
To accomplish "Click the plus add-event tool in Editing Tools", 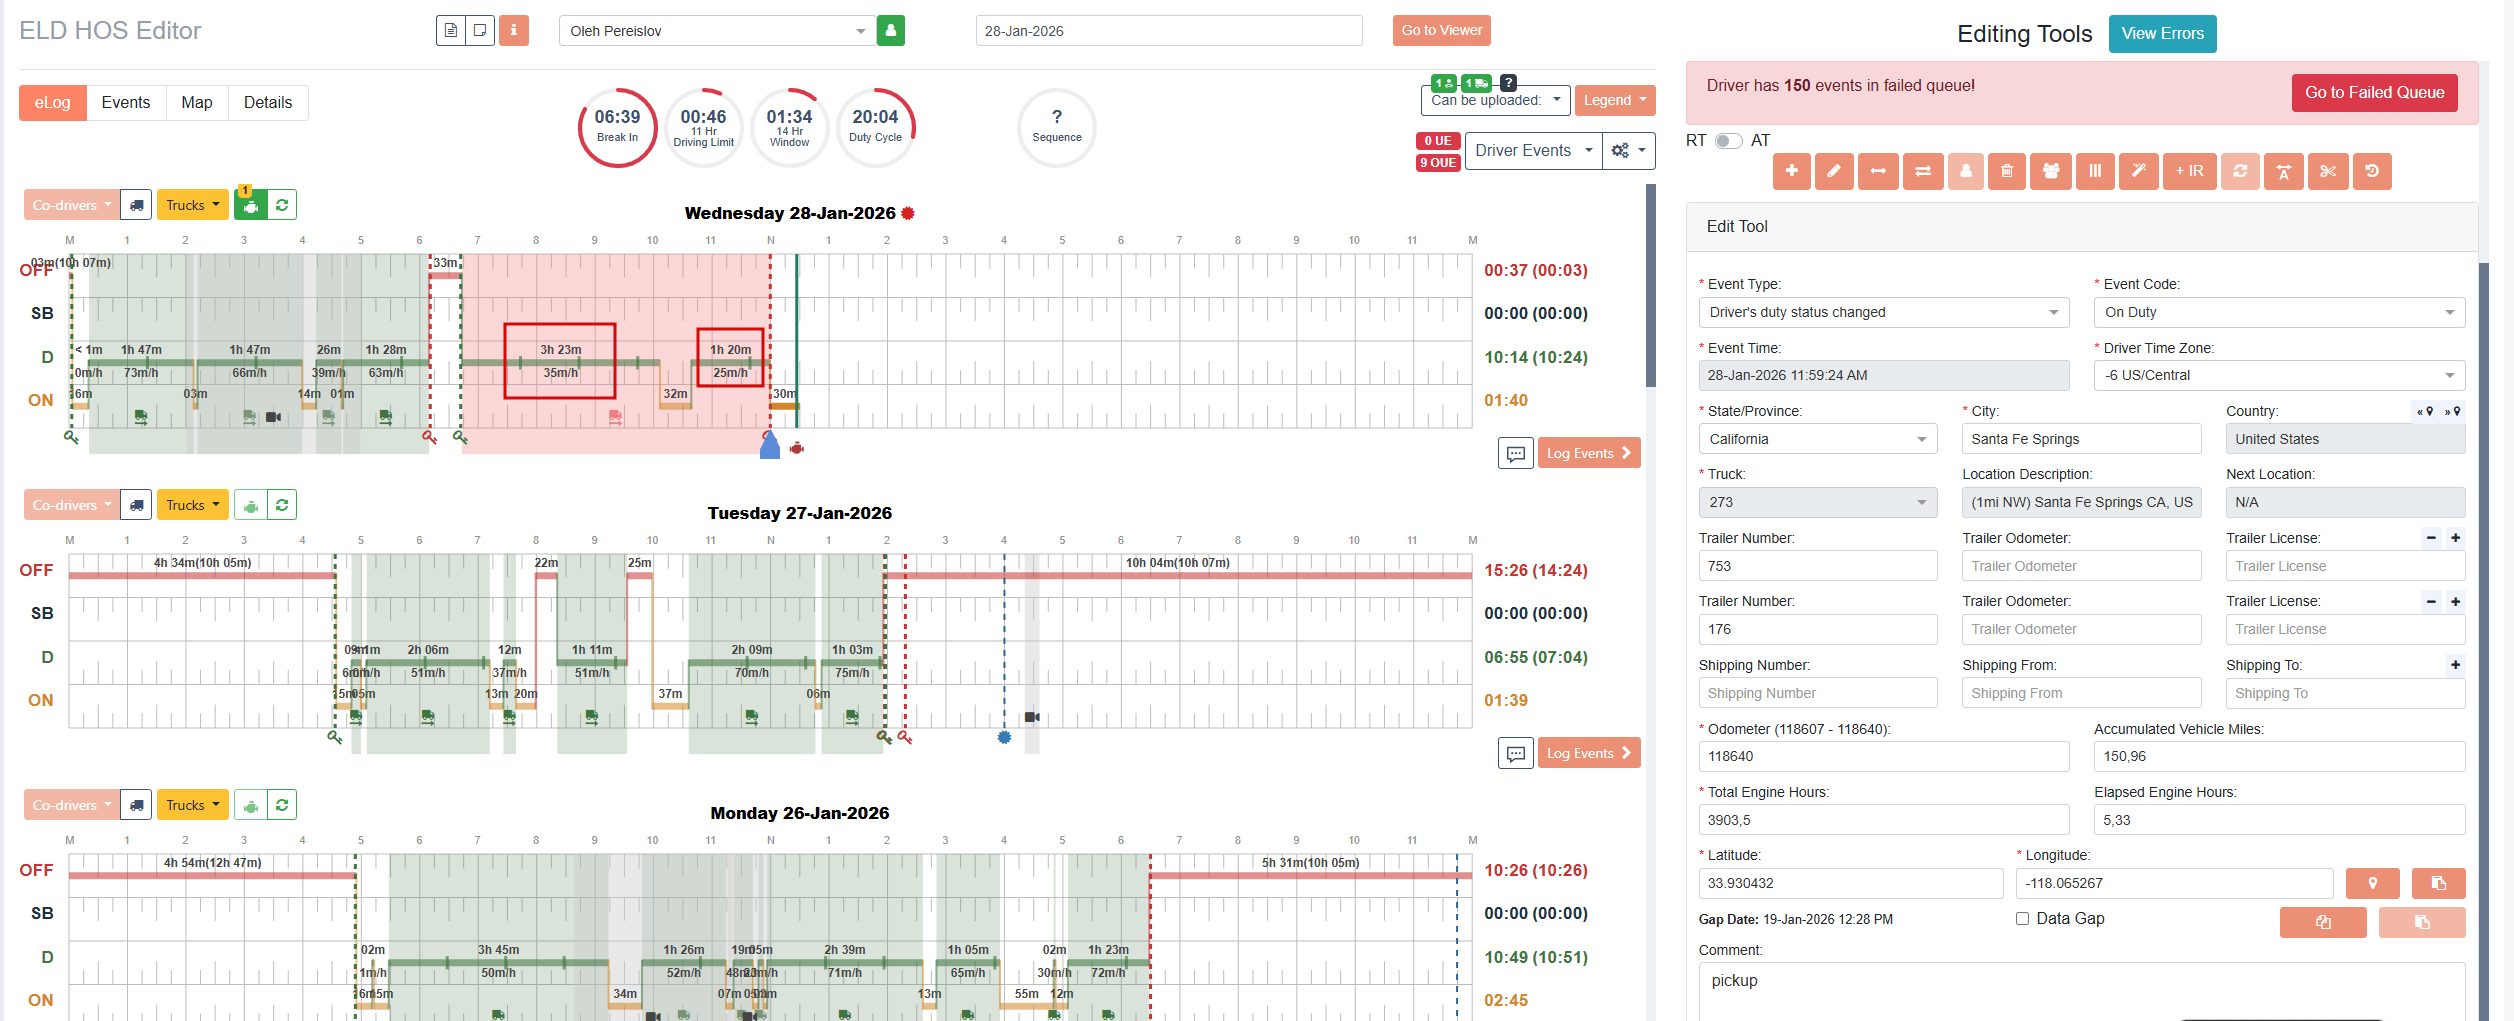I will point(1792,171).
